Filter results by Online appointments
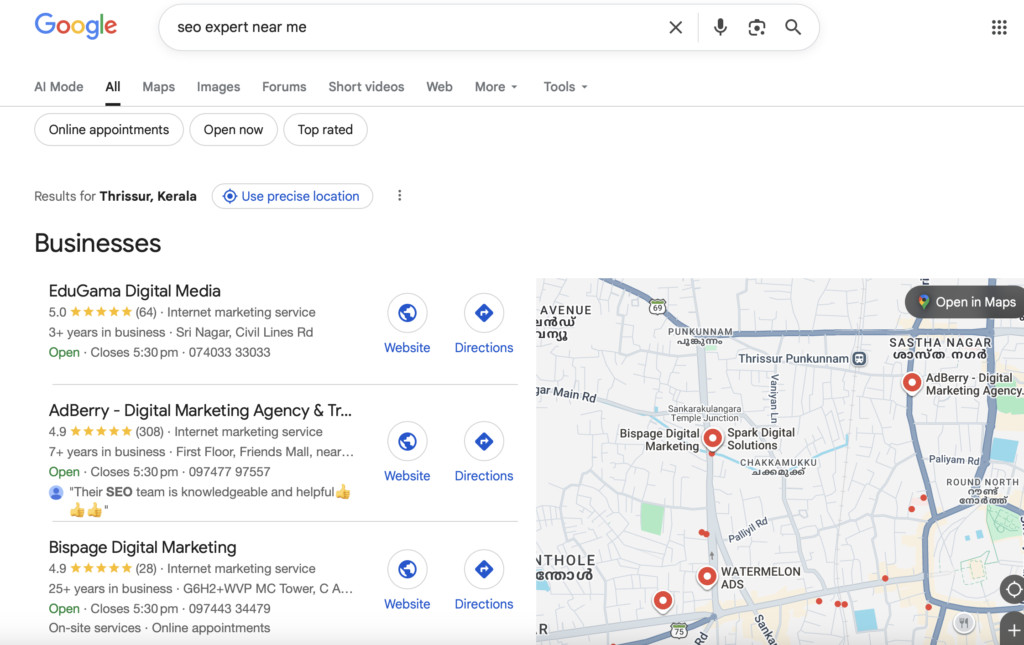The width and height of the screenshot is (1024, 645). 108,129
